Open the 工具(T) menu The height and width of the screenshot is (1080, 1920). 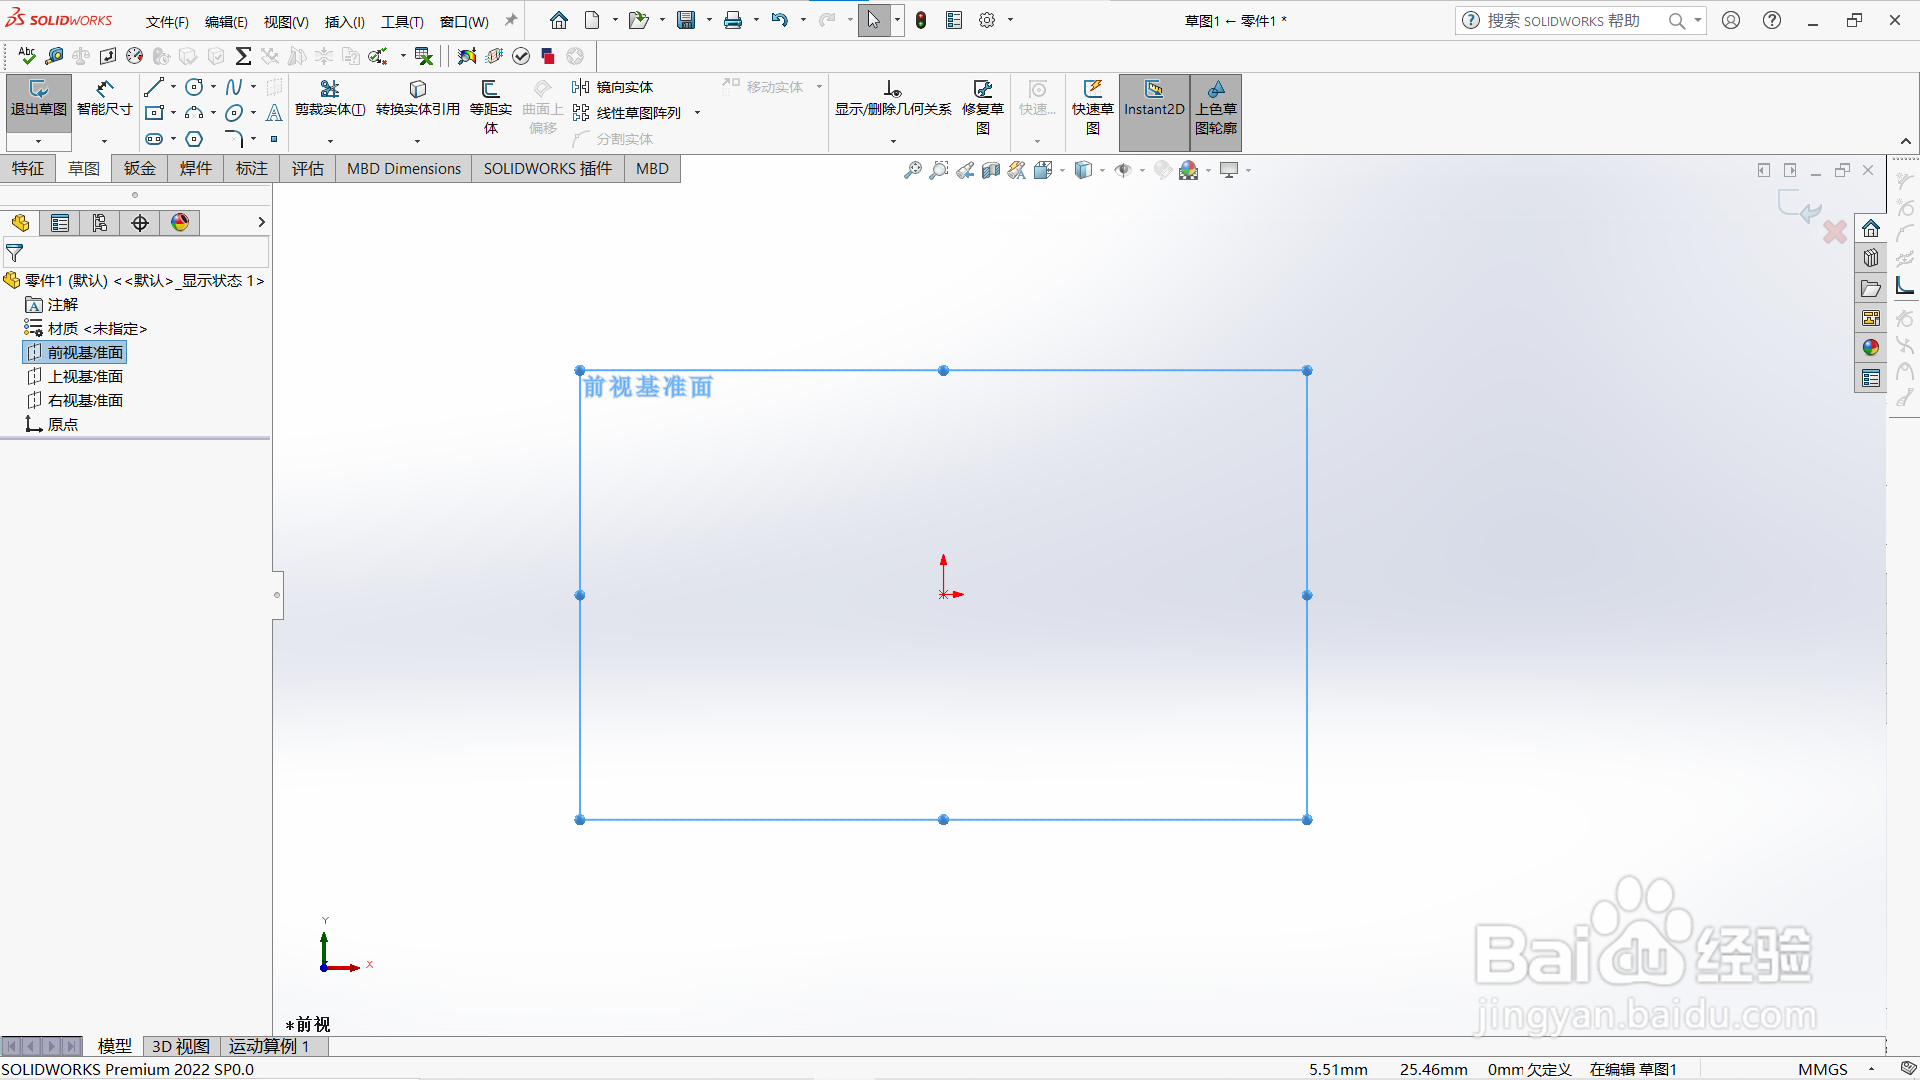(x=402, y=21)
